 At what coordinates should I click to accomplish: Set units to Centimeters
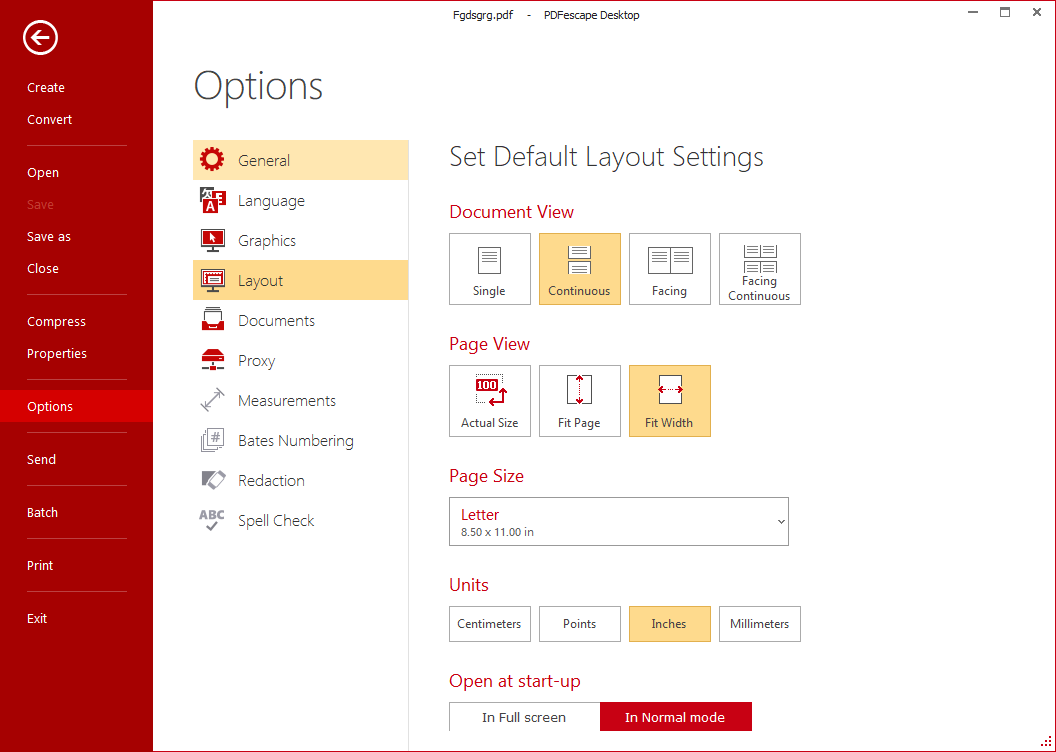tap(489, 624)
